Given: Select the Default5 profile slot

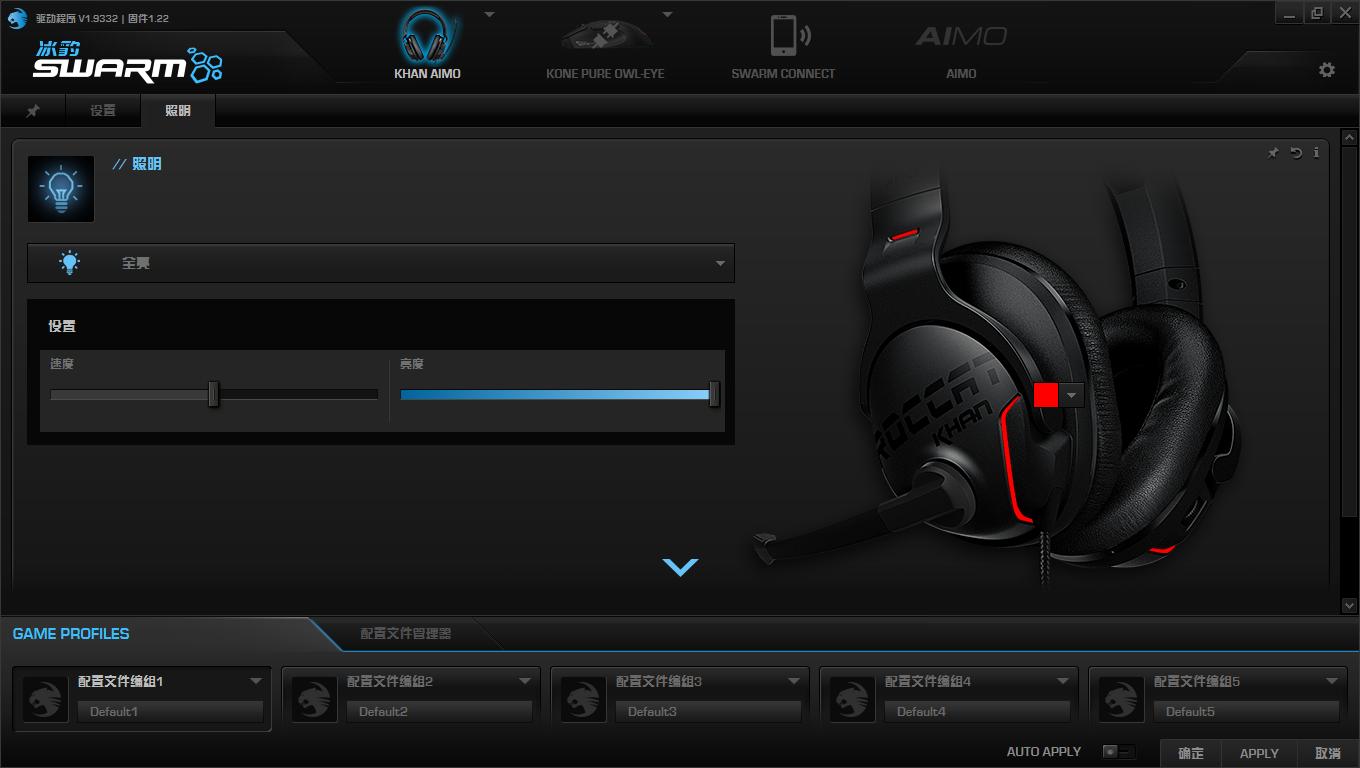Looking at the screenshot, I should click(1246, 712).
